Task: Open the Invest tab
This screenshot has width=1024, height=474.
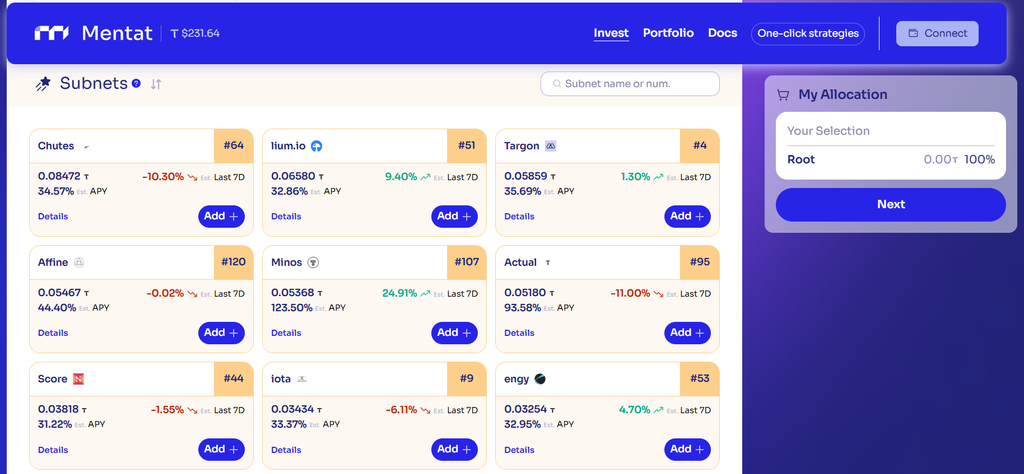Action: point(611,33)
